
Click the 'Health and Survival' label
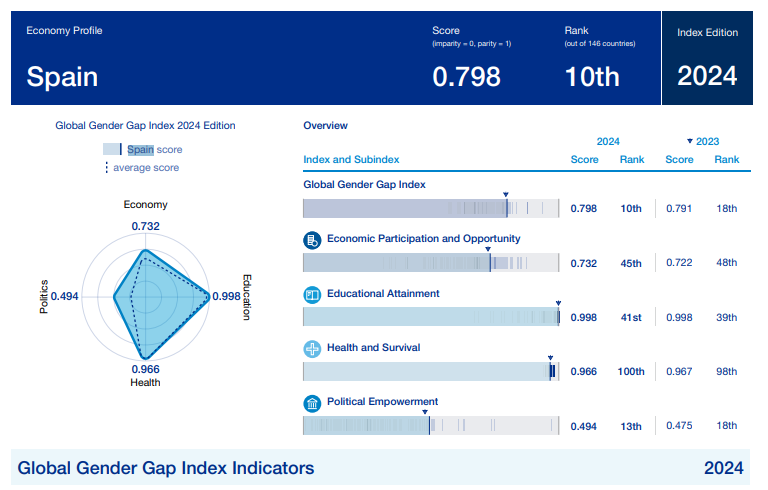coord(374,347)
